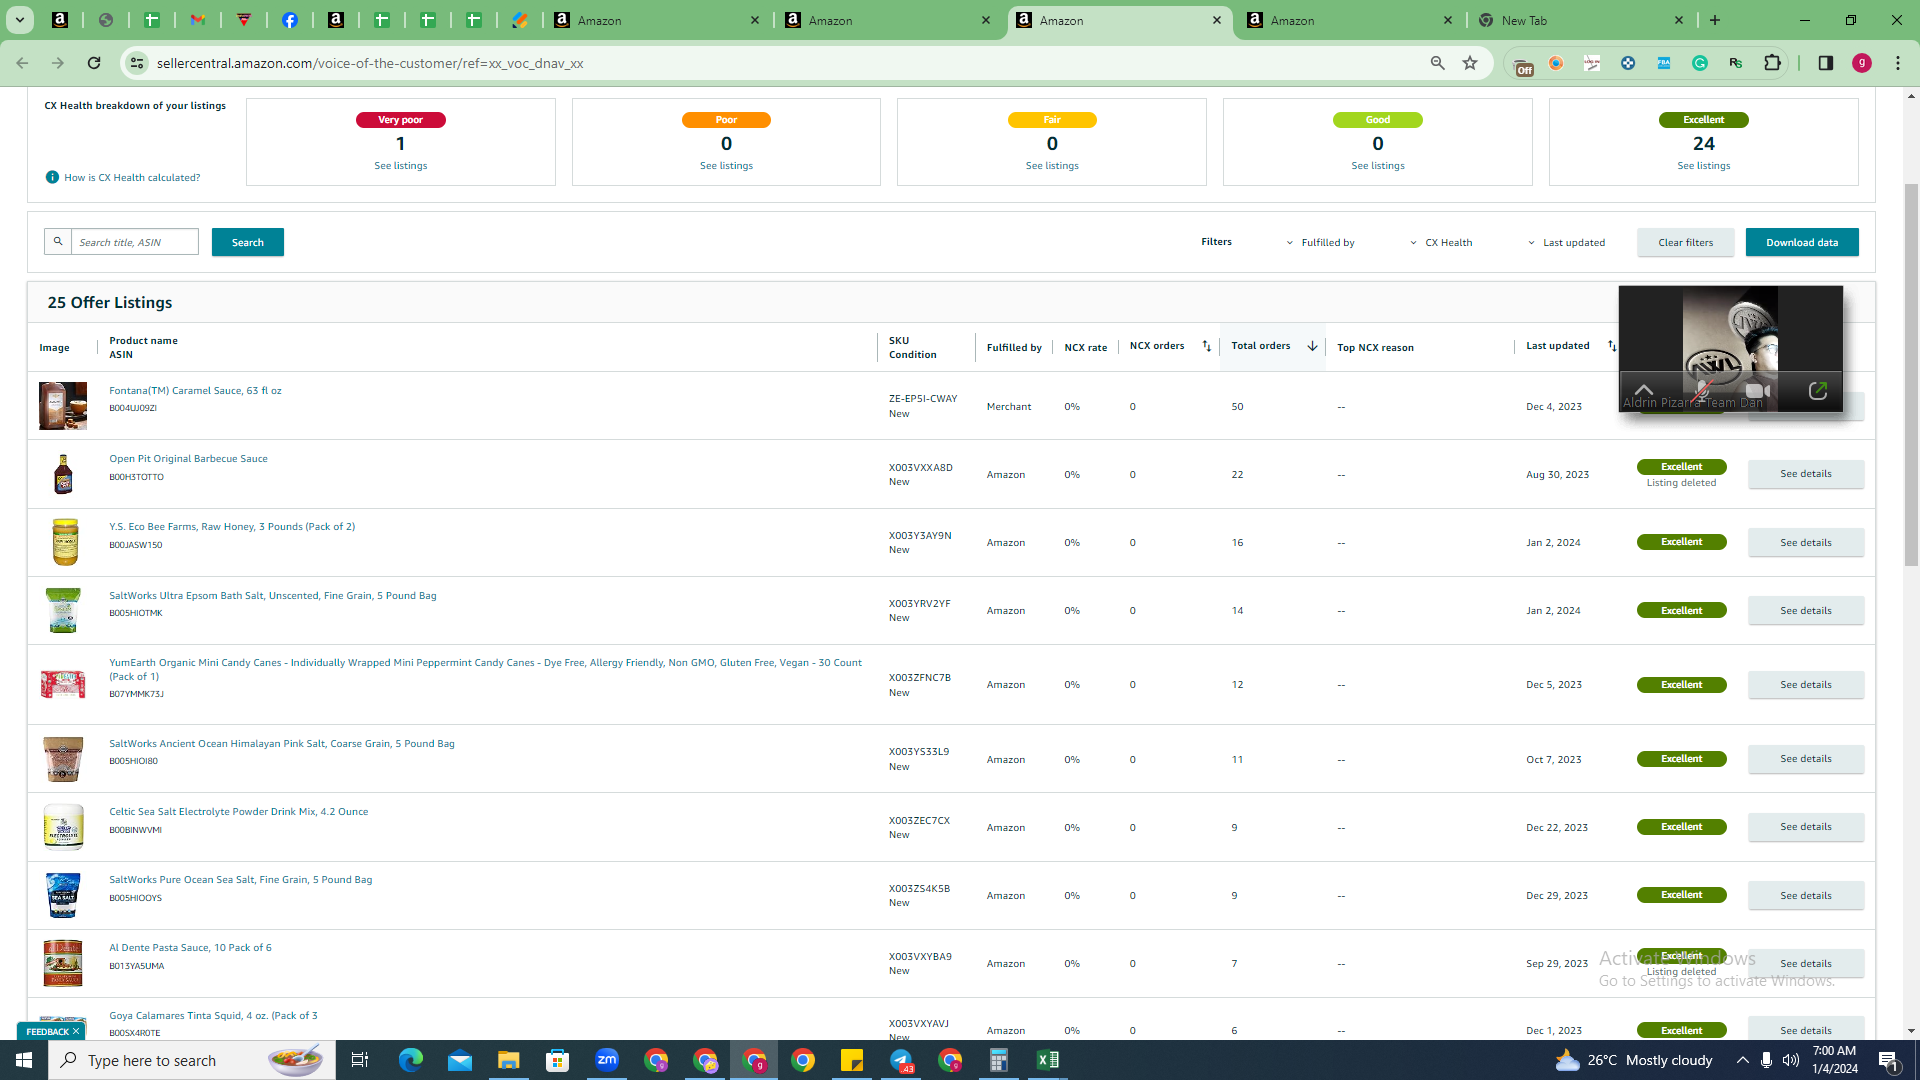Open the Gmail pinned tab
This screenshot has width=1920, height=1080.
[x=198, y=20]
